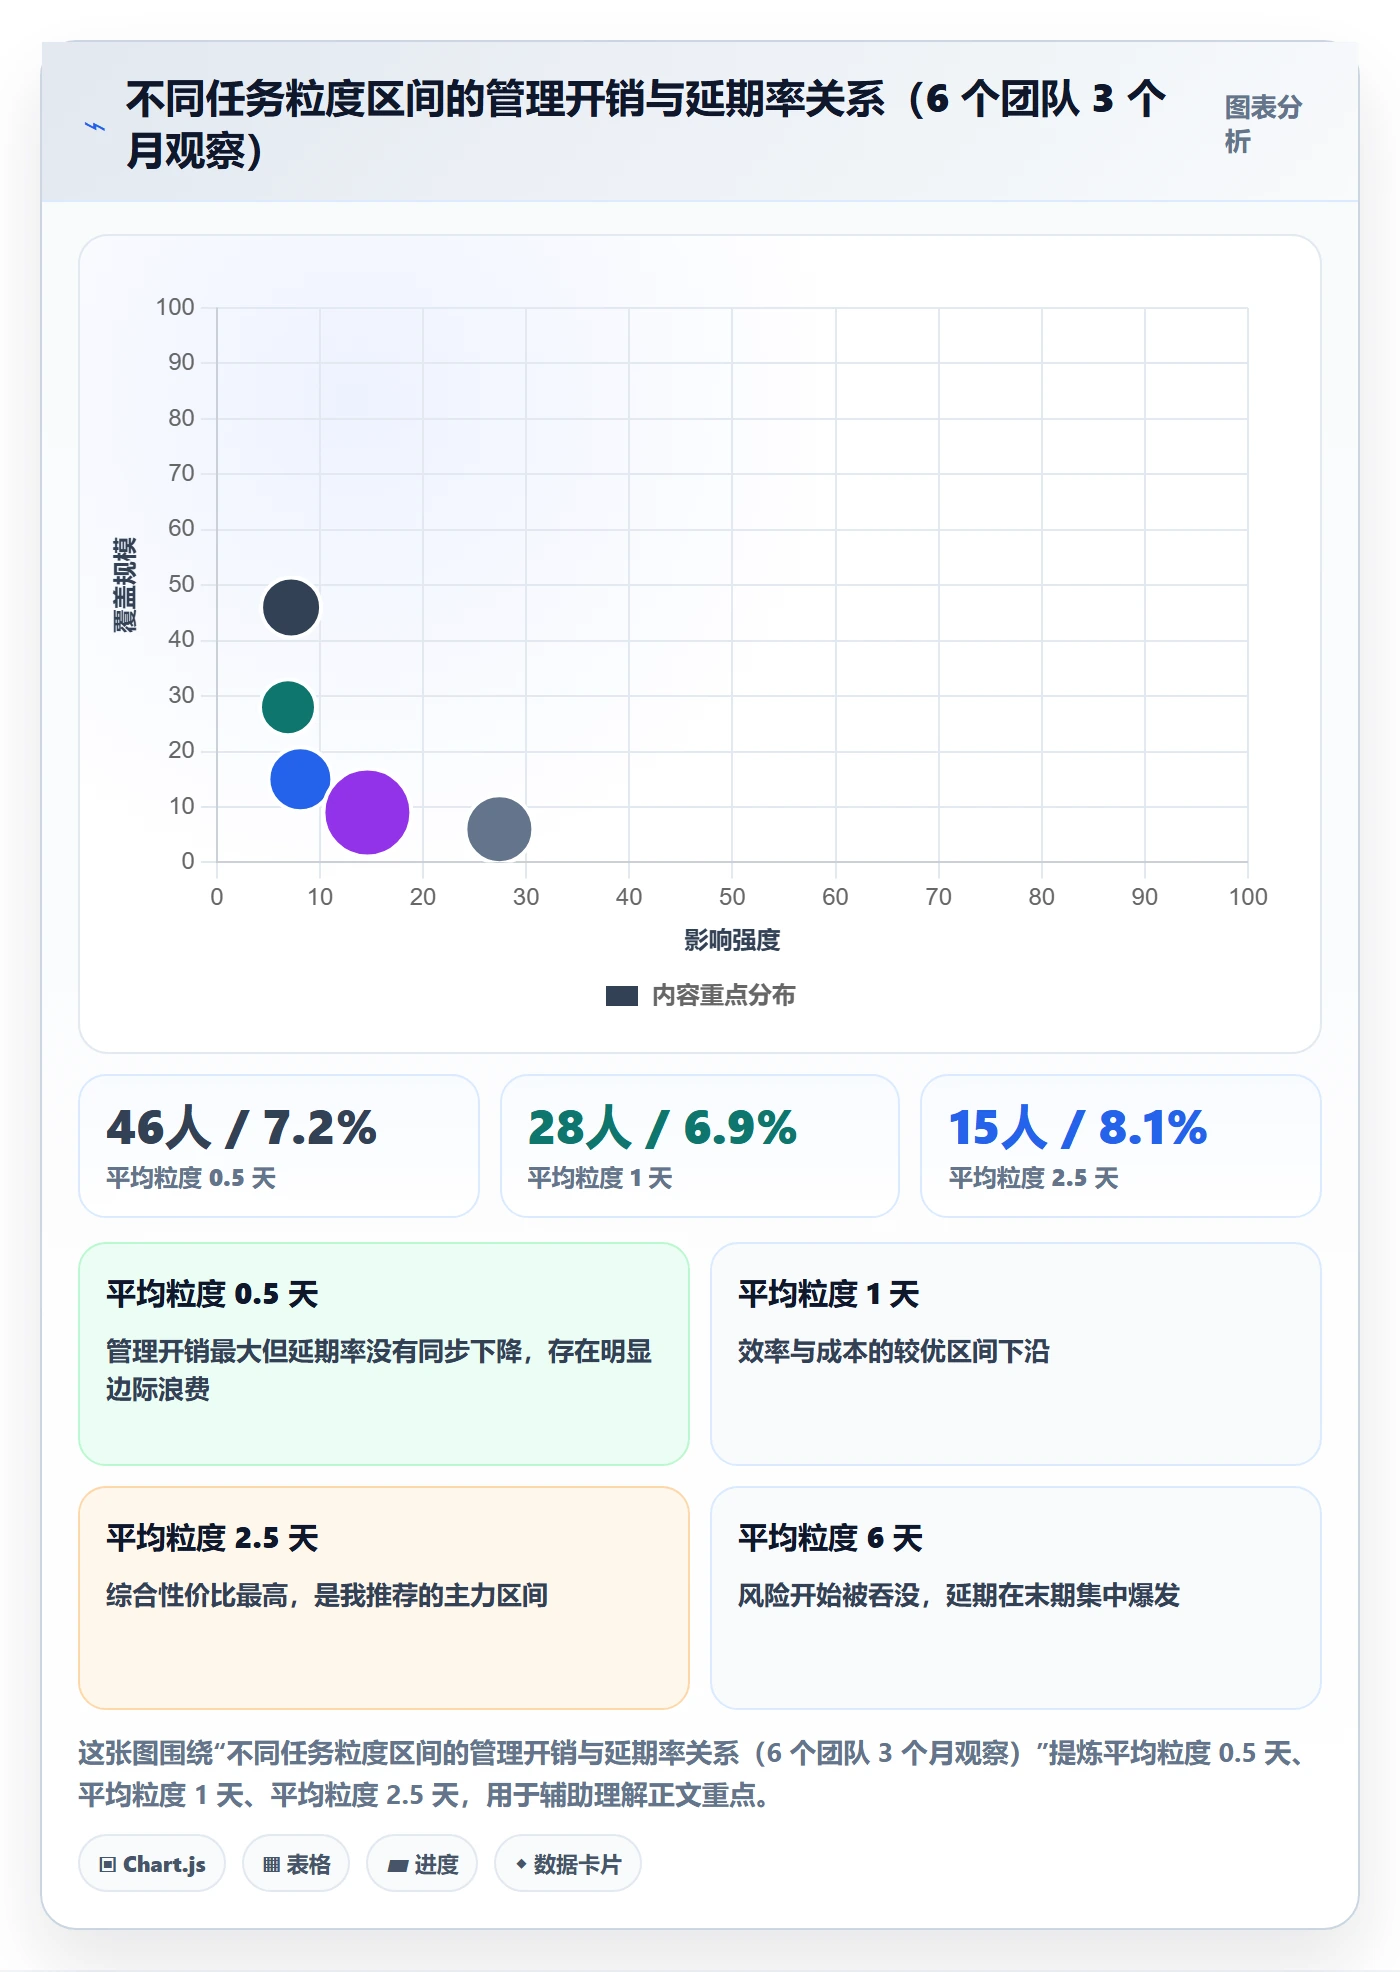Click the diamond icon in the 数据卡片 tag
This screenshot has width=1400, height=1972.
[521, 1865]
